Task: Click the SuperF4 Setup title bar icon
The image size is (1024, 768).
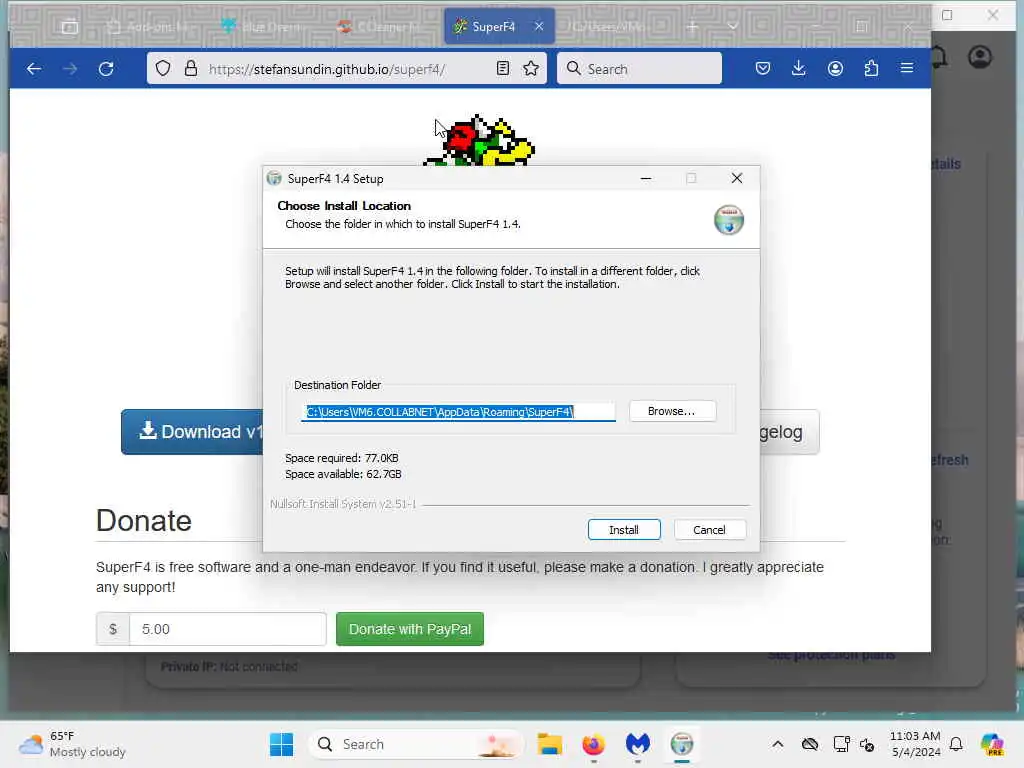Action: pyautogui.click(x=274, y=178)
